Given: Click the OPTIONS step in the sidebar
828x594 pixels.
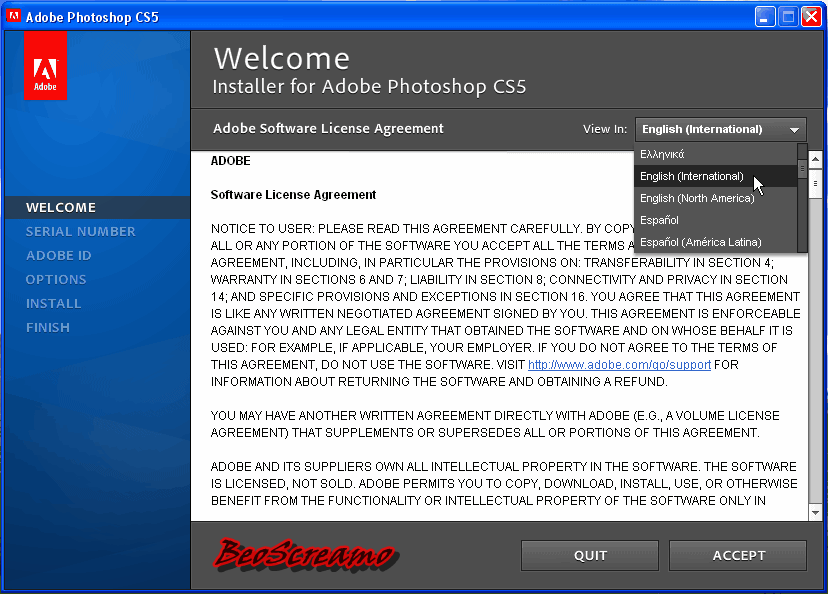Looking at the screenshot, I should tap(56, 280).
